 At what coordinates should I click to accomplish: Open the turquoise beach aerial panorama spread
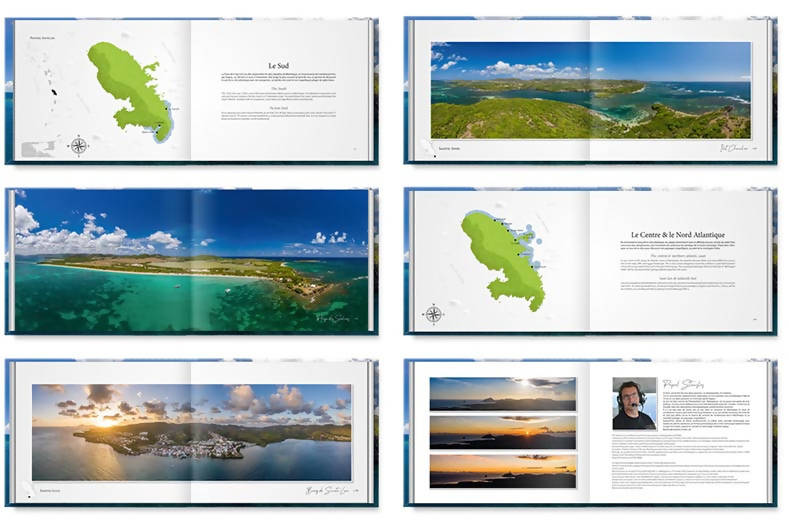pyautogui.click(x=190, y=258)
